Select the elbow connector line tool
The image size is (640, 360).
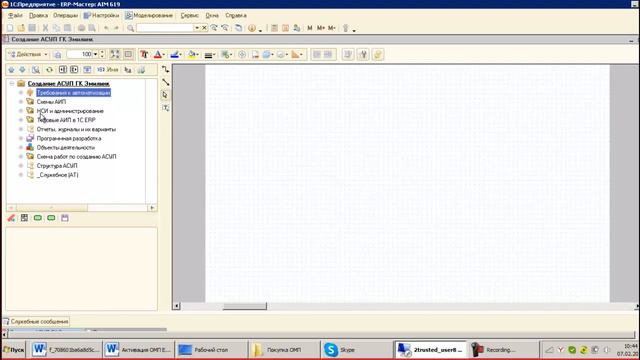click(165, 70)
